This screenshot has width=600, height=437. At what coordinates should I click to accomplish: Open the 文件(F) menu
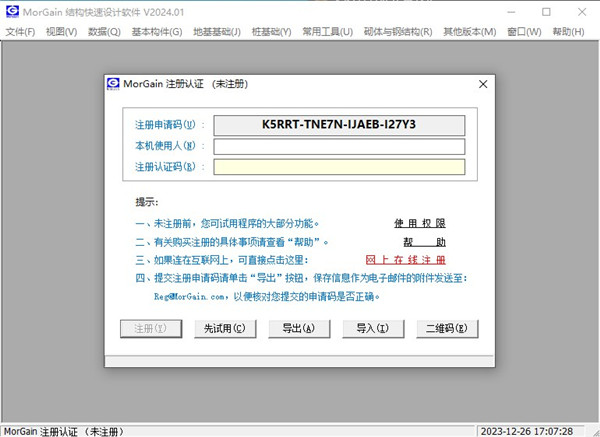click(20, 32)
